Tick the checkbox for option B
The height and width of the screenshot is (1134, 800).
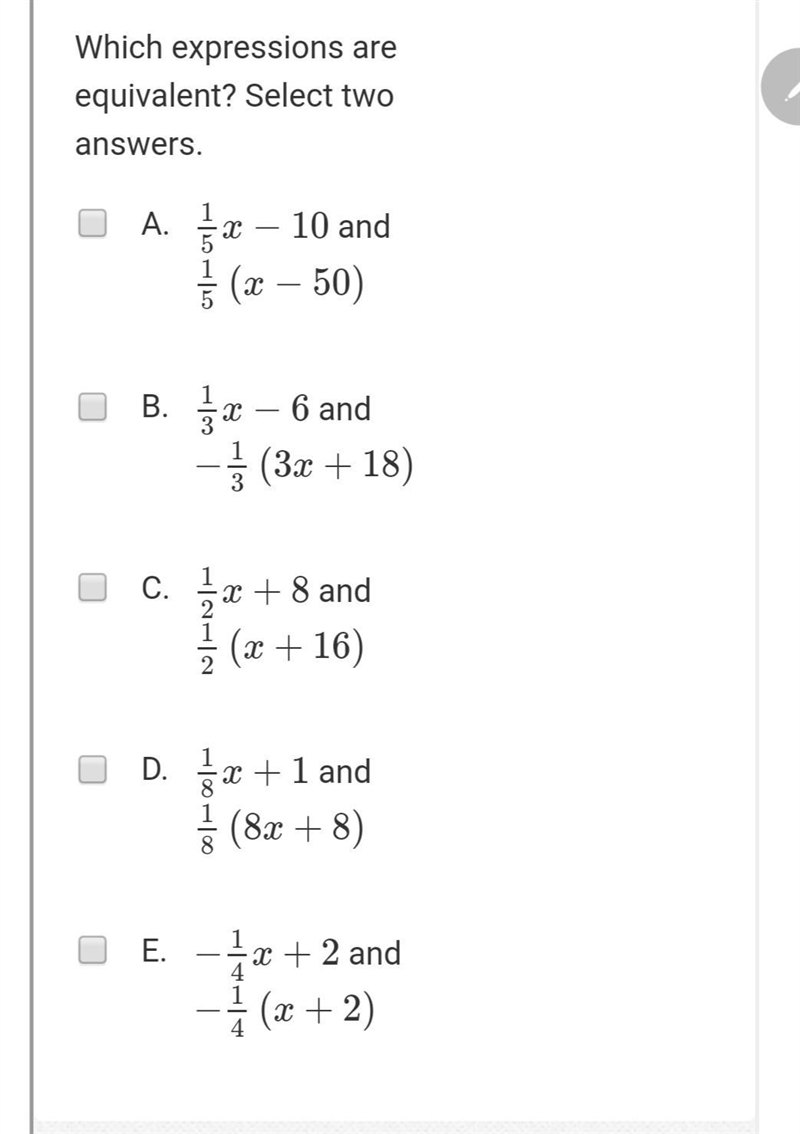pyautogui.click(x=93, y=406)
